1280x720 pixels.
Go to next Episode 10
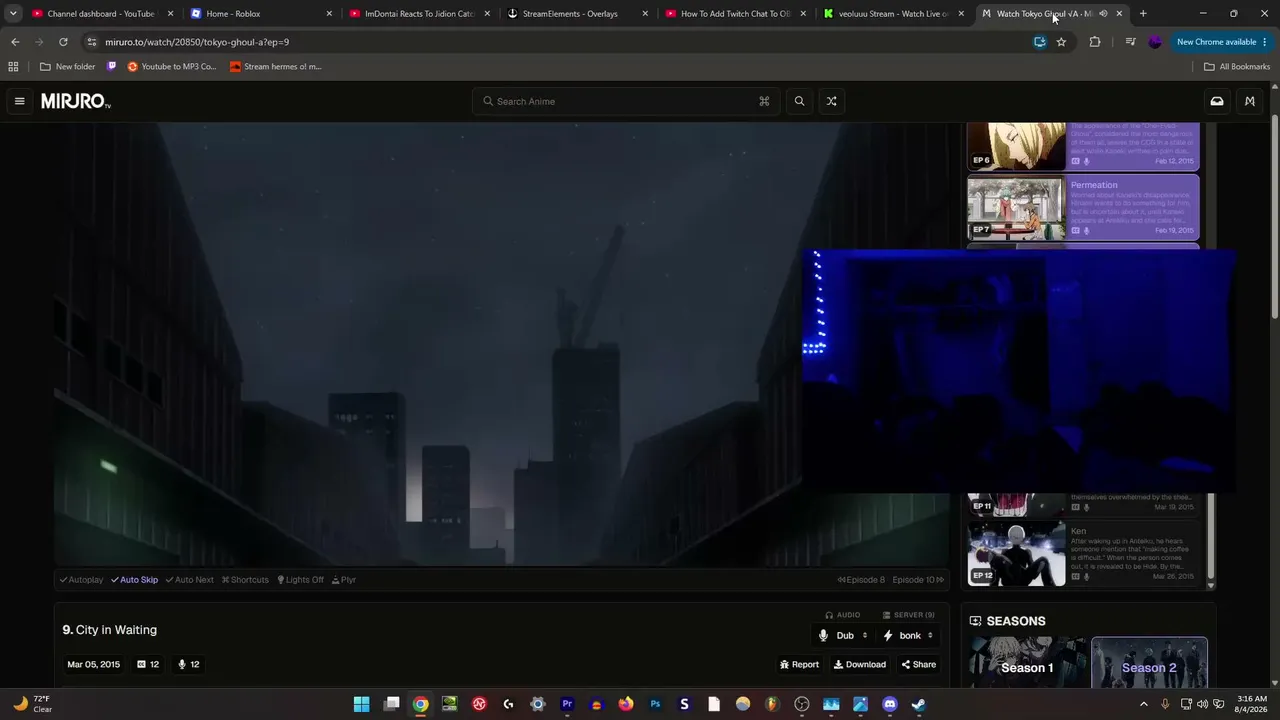coord(918,580)
